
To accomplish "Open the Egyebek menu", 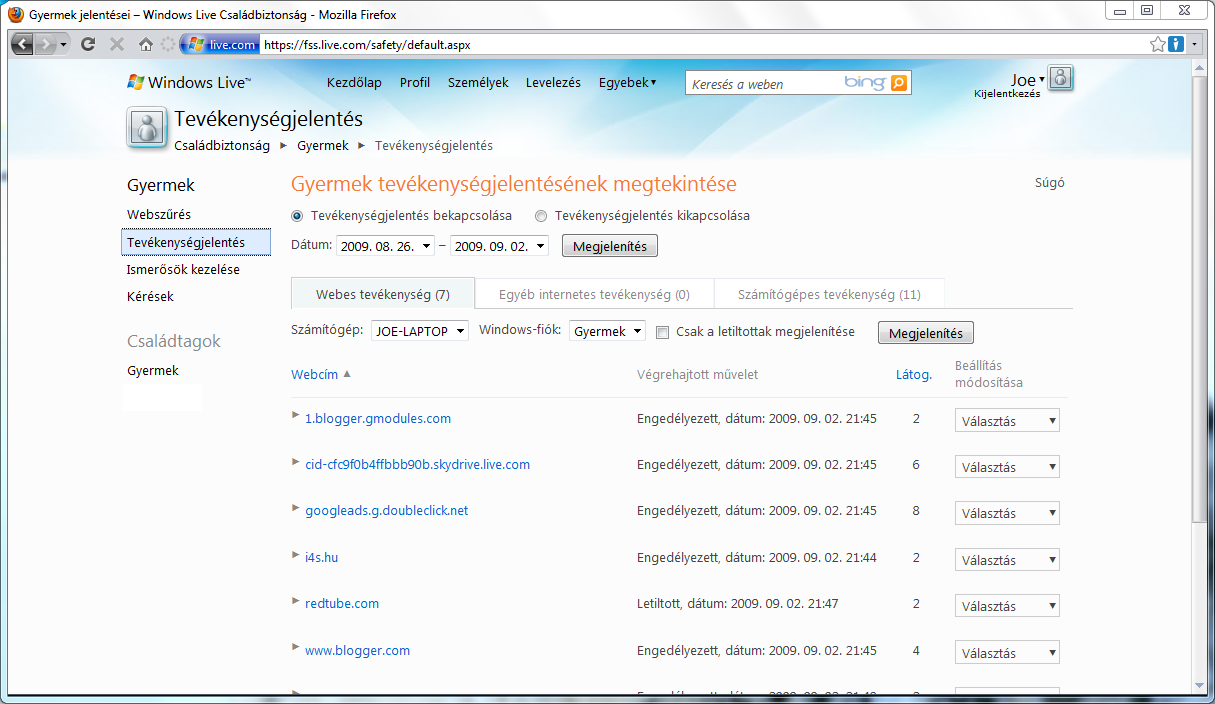I will click(627, 83).
